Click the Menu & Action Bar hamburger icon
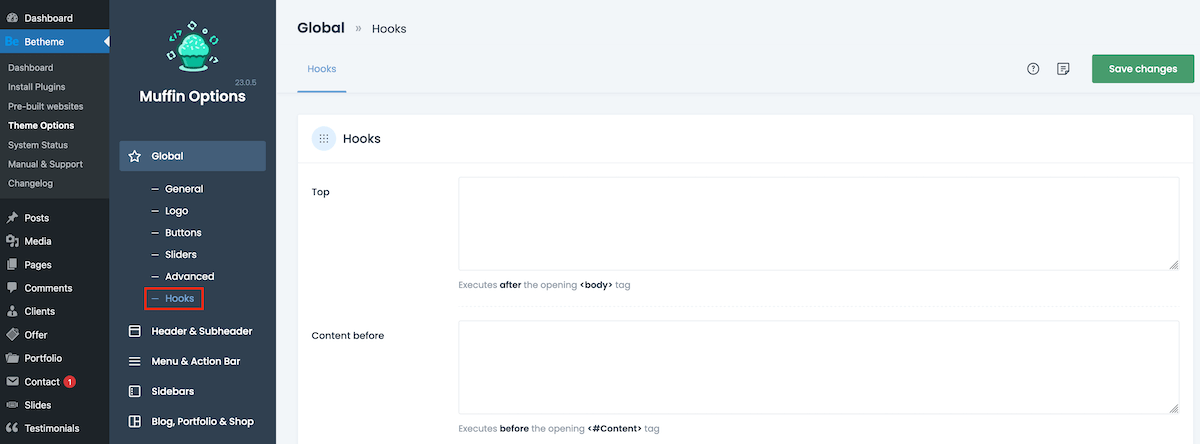1200x444 pixels. pyautogui.click(x=134, y=361)
